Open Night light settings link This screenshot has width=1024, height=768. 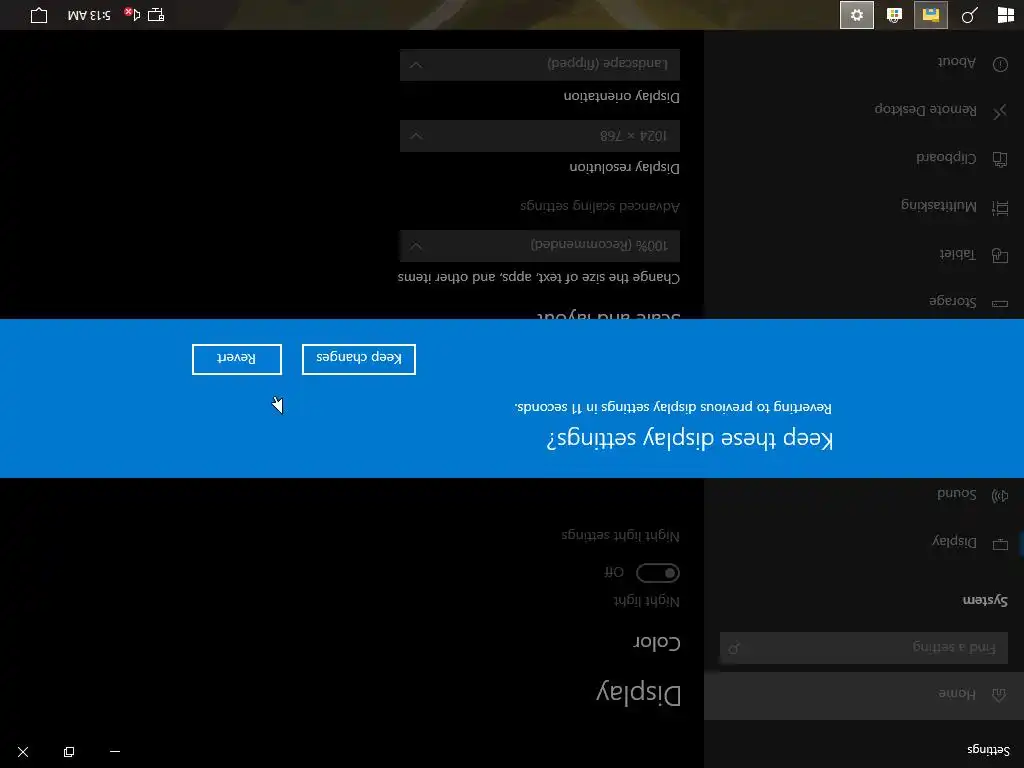(620, 536)
